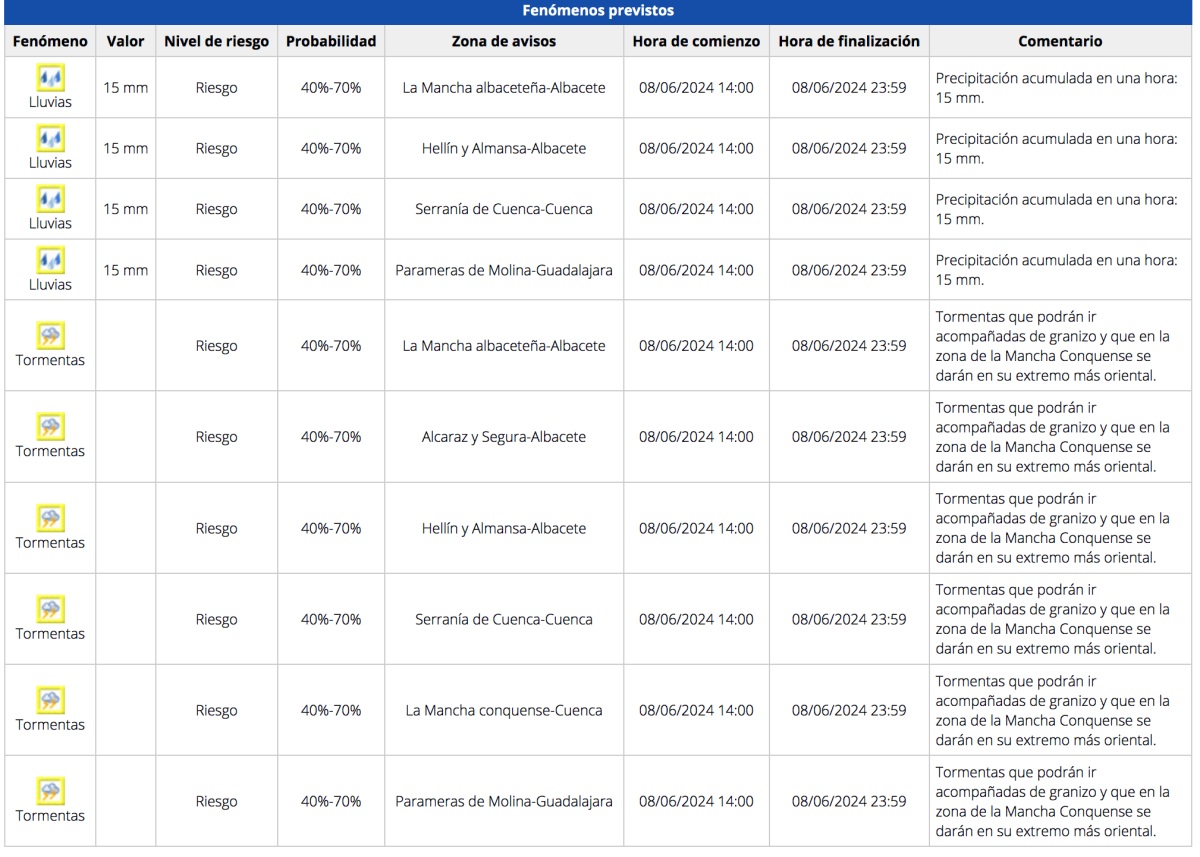Viewport: 1200px width, 857px height.
Task: Click '15 mm' value in Serranía de Cuenca rain row
Action: coord(126,209)
